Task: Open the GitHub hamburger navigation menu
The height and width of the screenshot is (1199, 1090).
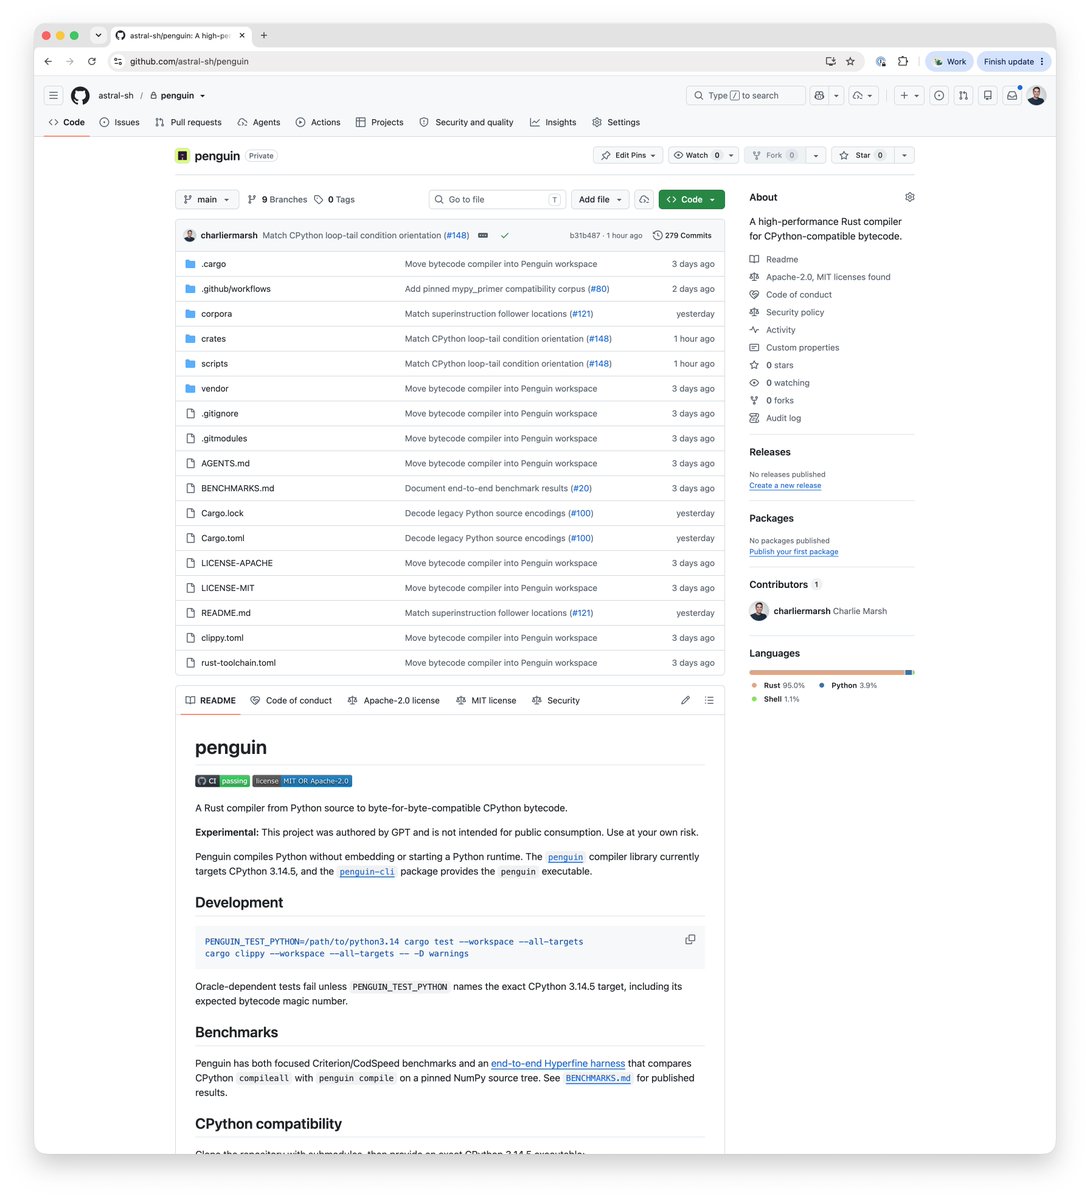Action: click(54, 96)
